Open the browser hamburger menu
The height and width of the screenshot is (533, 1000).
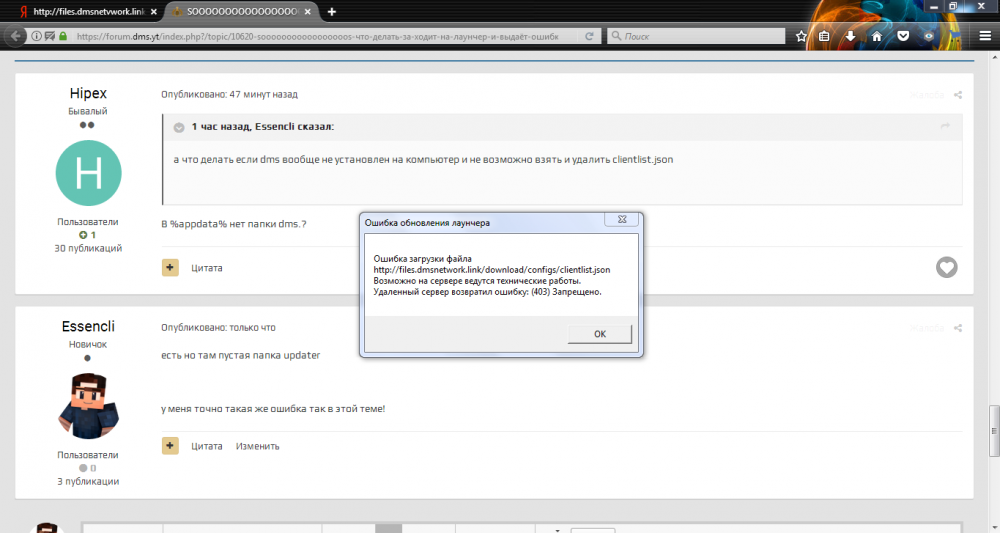click(x=985, y=35)
